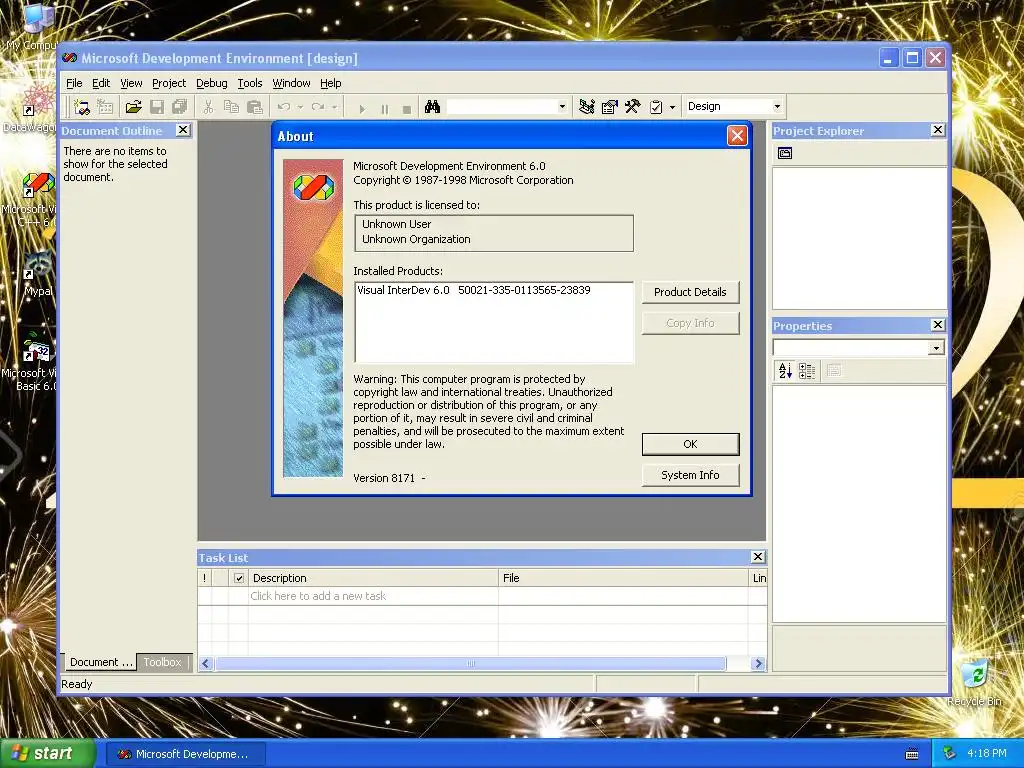Click the Task List scroll right arrow
The image size is (1024, 768).
coord(758,664)
